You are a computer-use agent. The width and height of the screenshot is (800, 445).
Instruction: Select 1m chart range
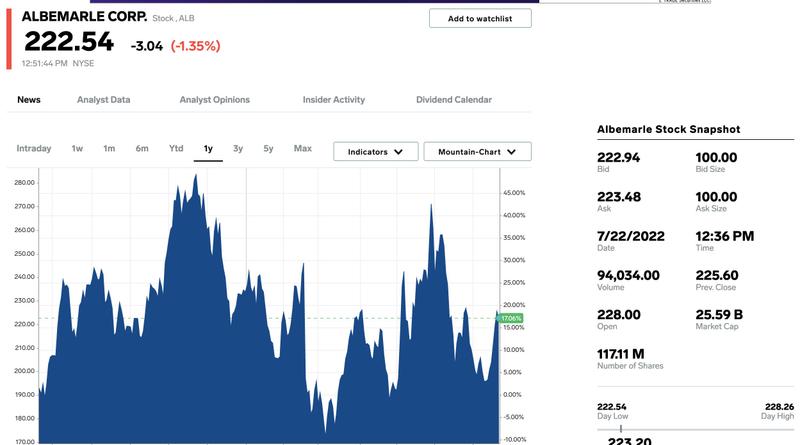click(109, 149)
